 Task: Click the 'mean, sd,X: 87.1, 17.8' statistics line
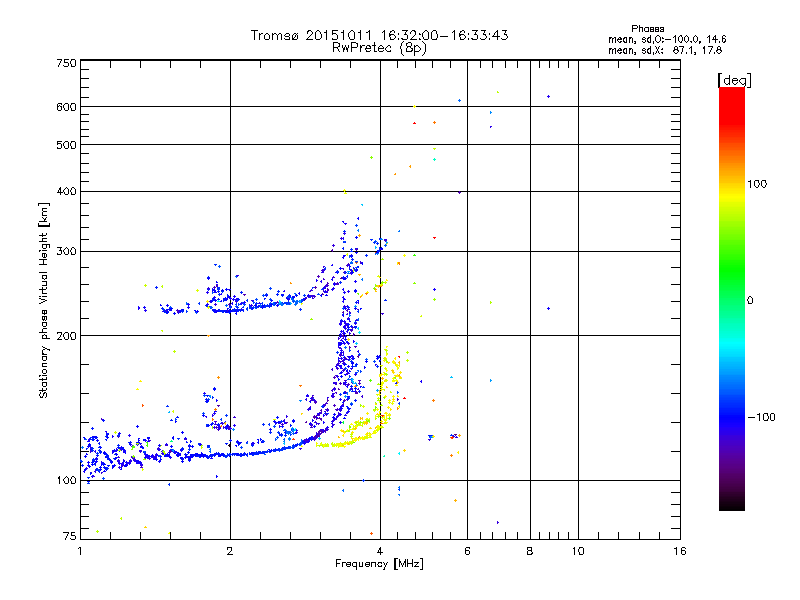(x=665, y=50)
